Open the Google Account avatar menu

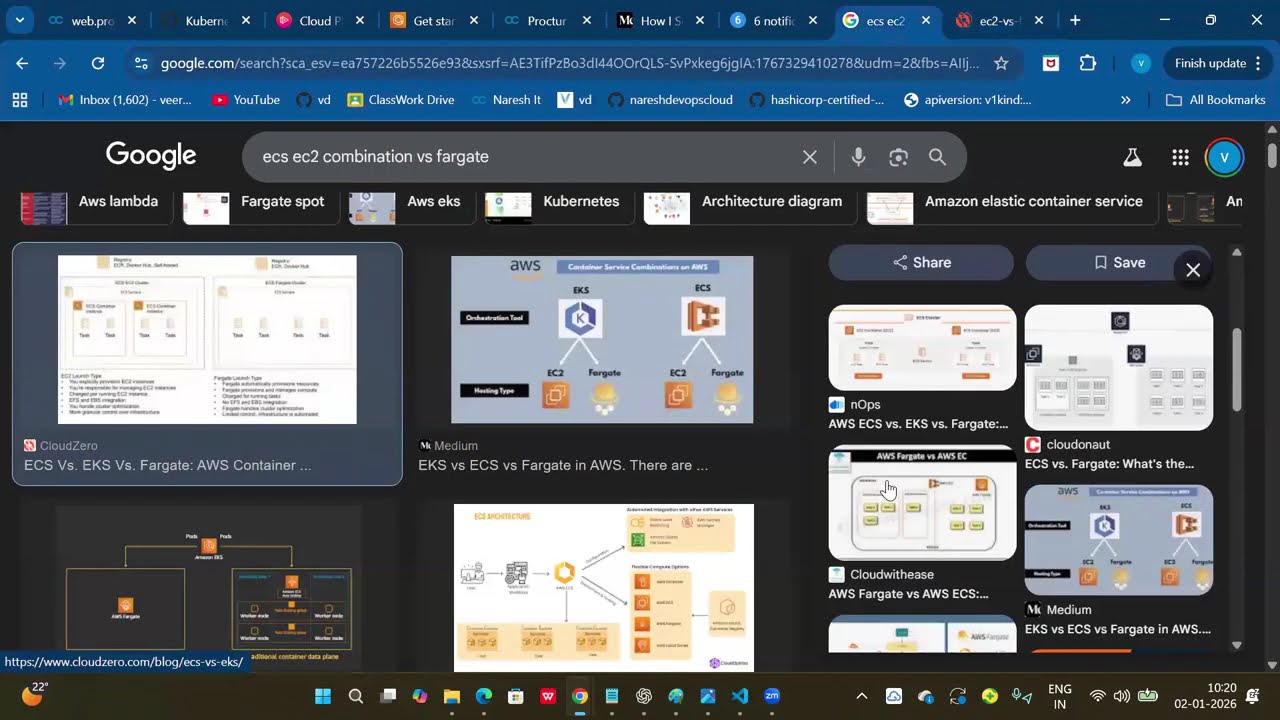click(x=1224, y=157)
